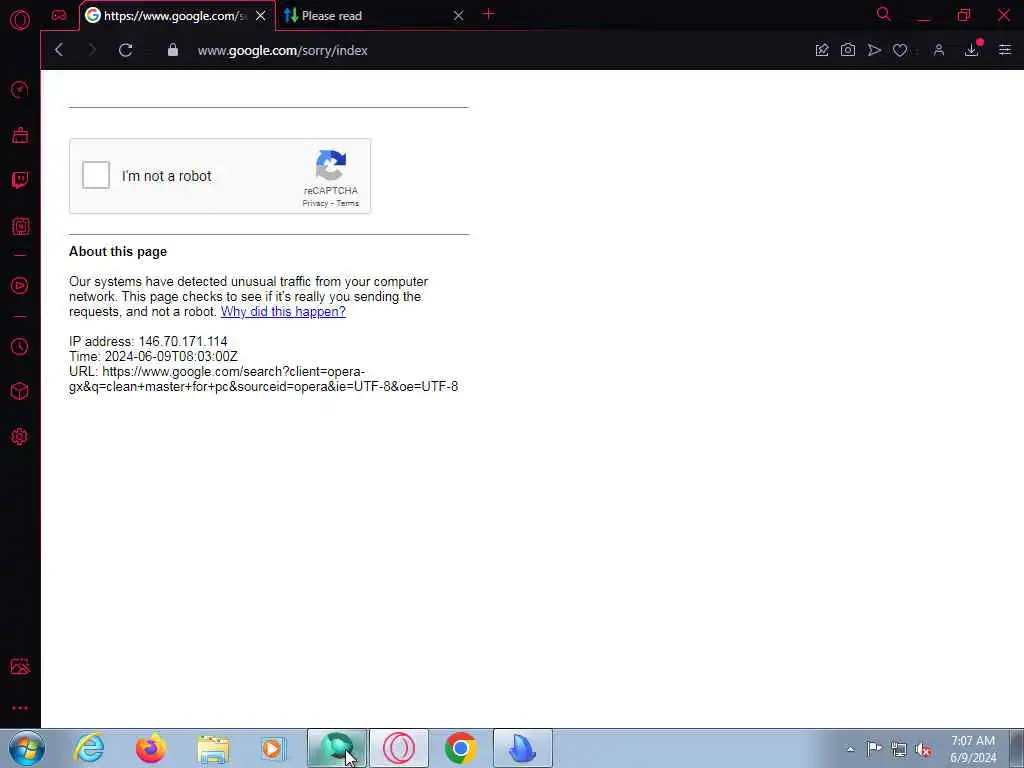This screenshot has width=1024, height=768.
Task: Open Action Center flag tray icon
Action: [x=874, y=748]
